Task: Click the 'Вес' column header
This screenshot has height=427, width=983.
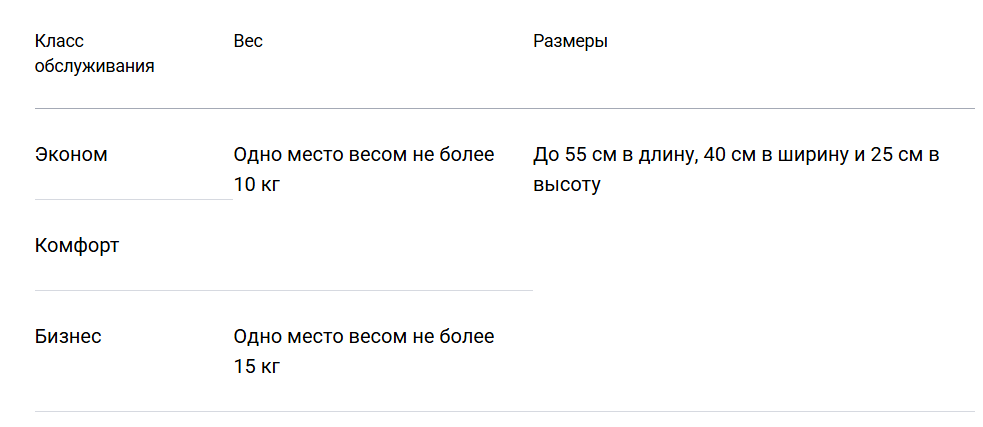Action: [248, 41]
